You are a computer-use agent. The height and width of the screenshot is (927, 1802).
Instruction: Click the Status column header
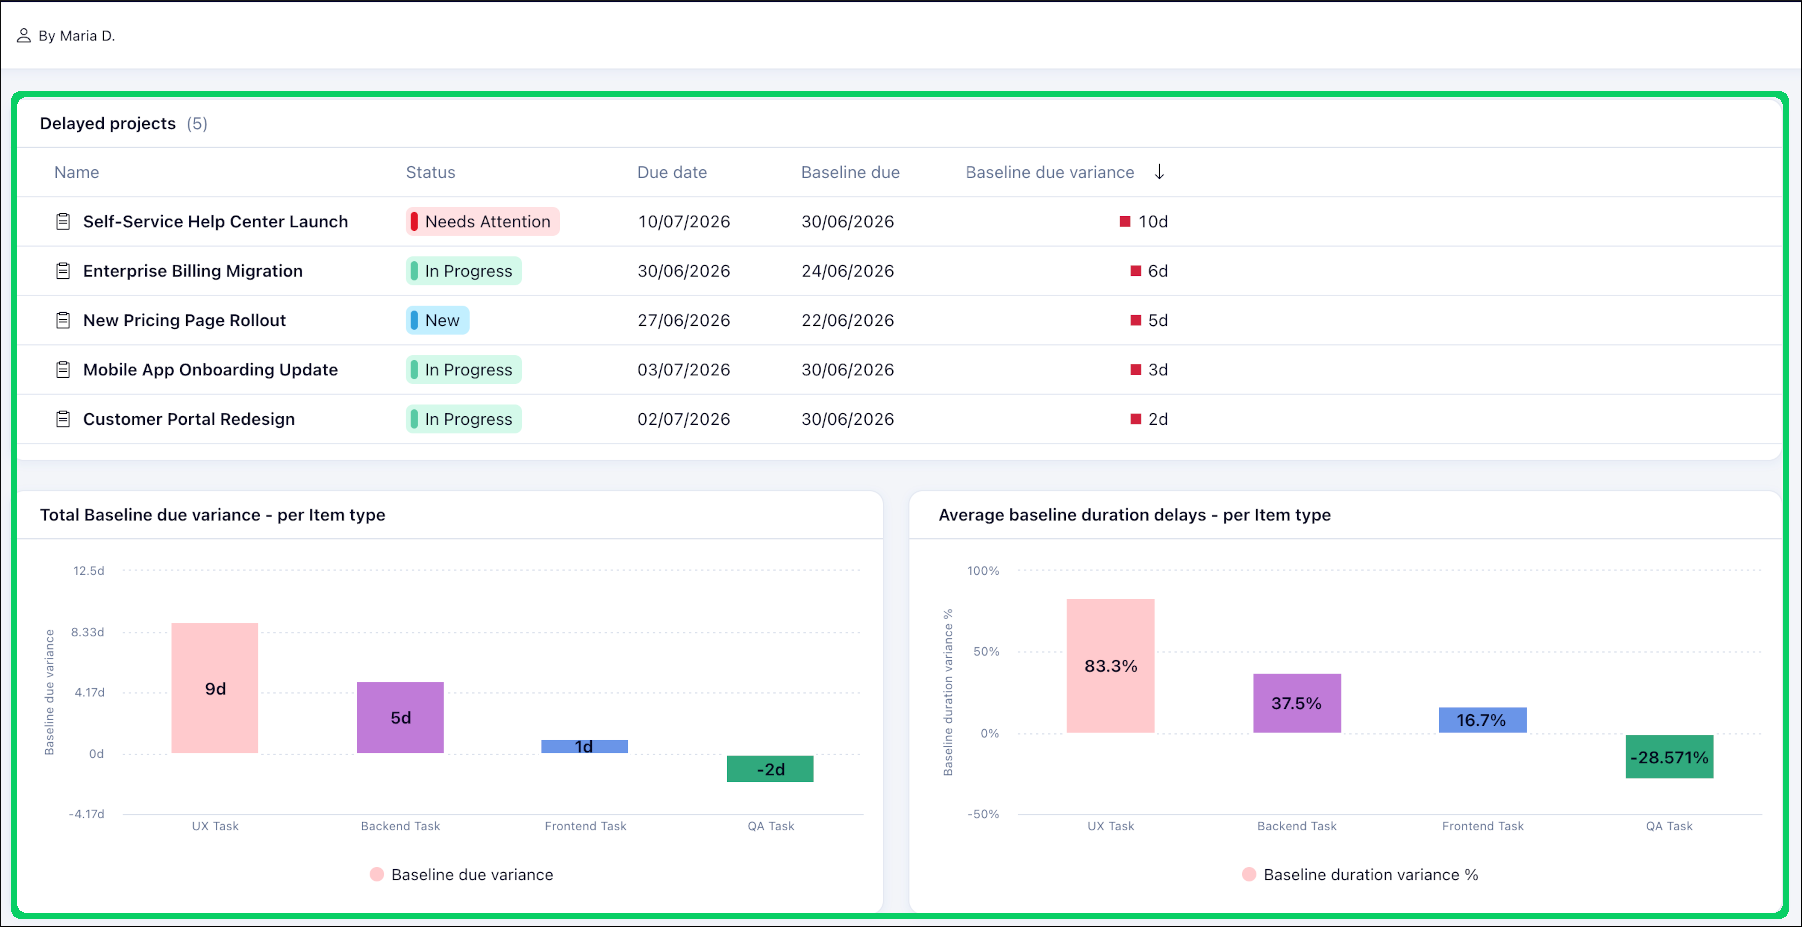coord(431,173)
